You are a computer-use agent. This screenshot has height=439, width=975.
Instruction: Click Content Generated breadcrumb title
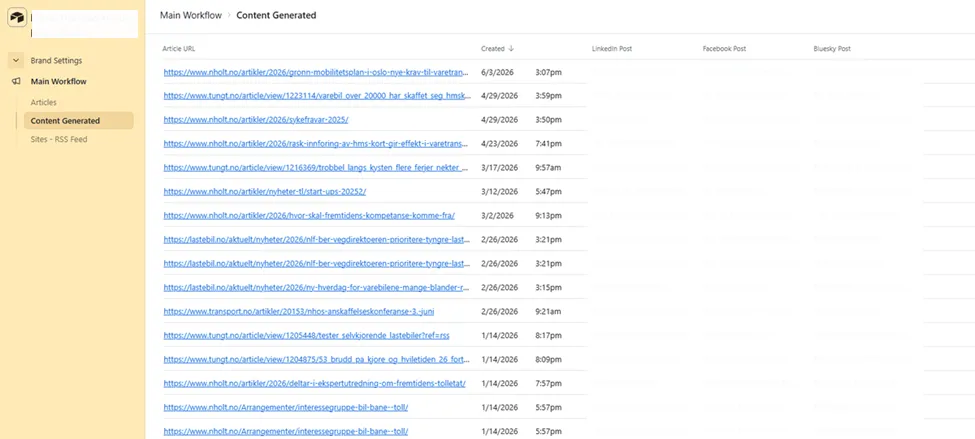[x=276, y=16]
